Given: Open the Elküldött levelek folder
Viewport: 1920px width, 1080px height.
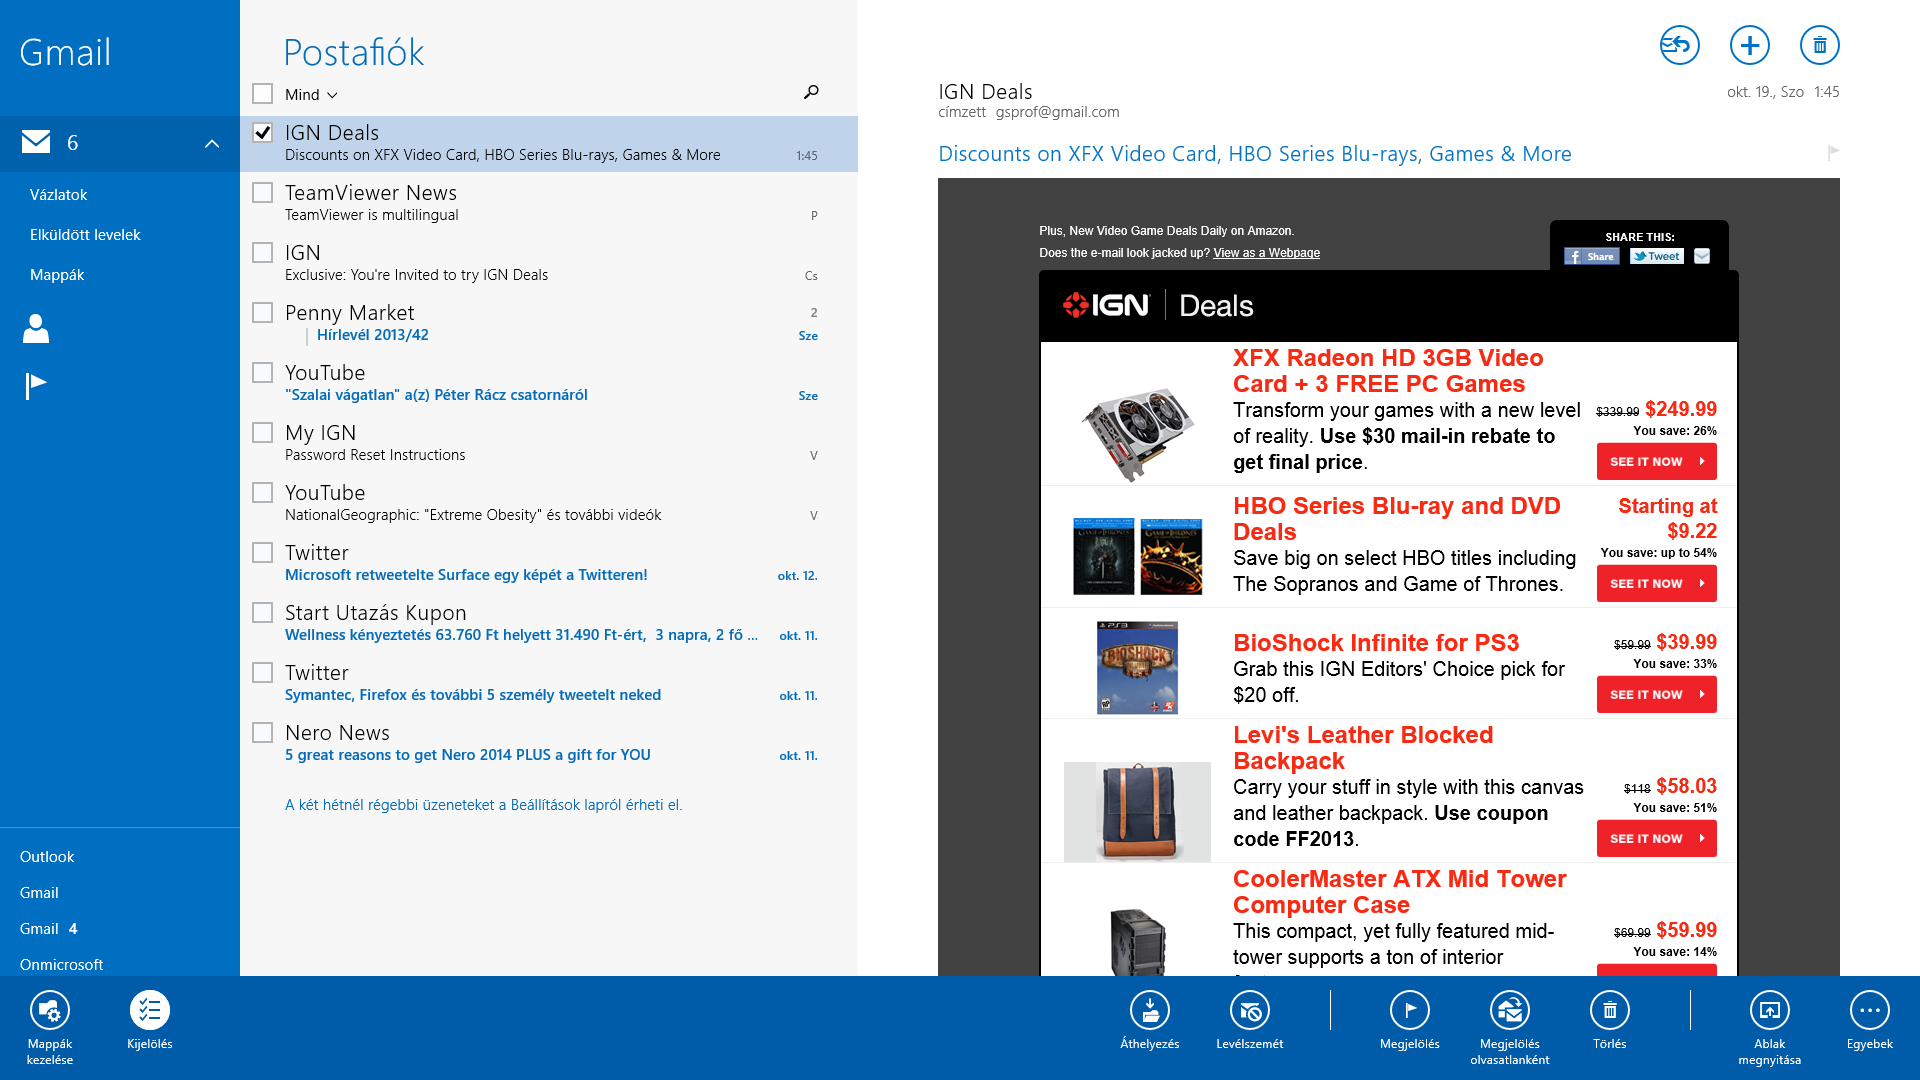Looking at the screenshot, I should tap(85, 235).
